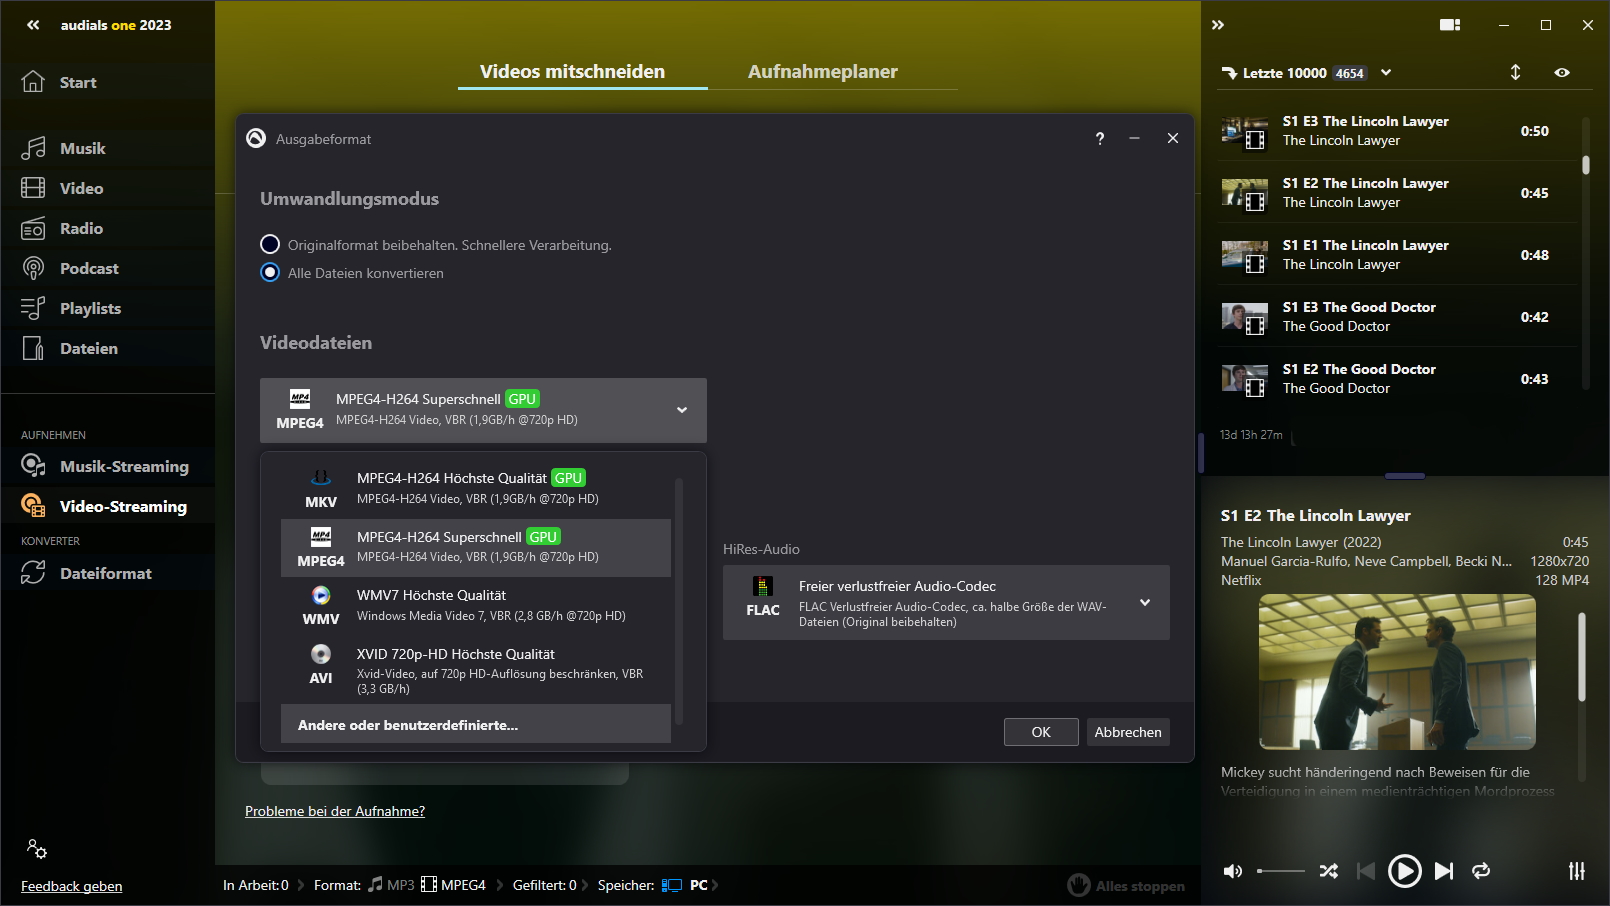Toggle repeat playback
The width and height of the screenshot is (1610, 906).
coord(1481,871)
